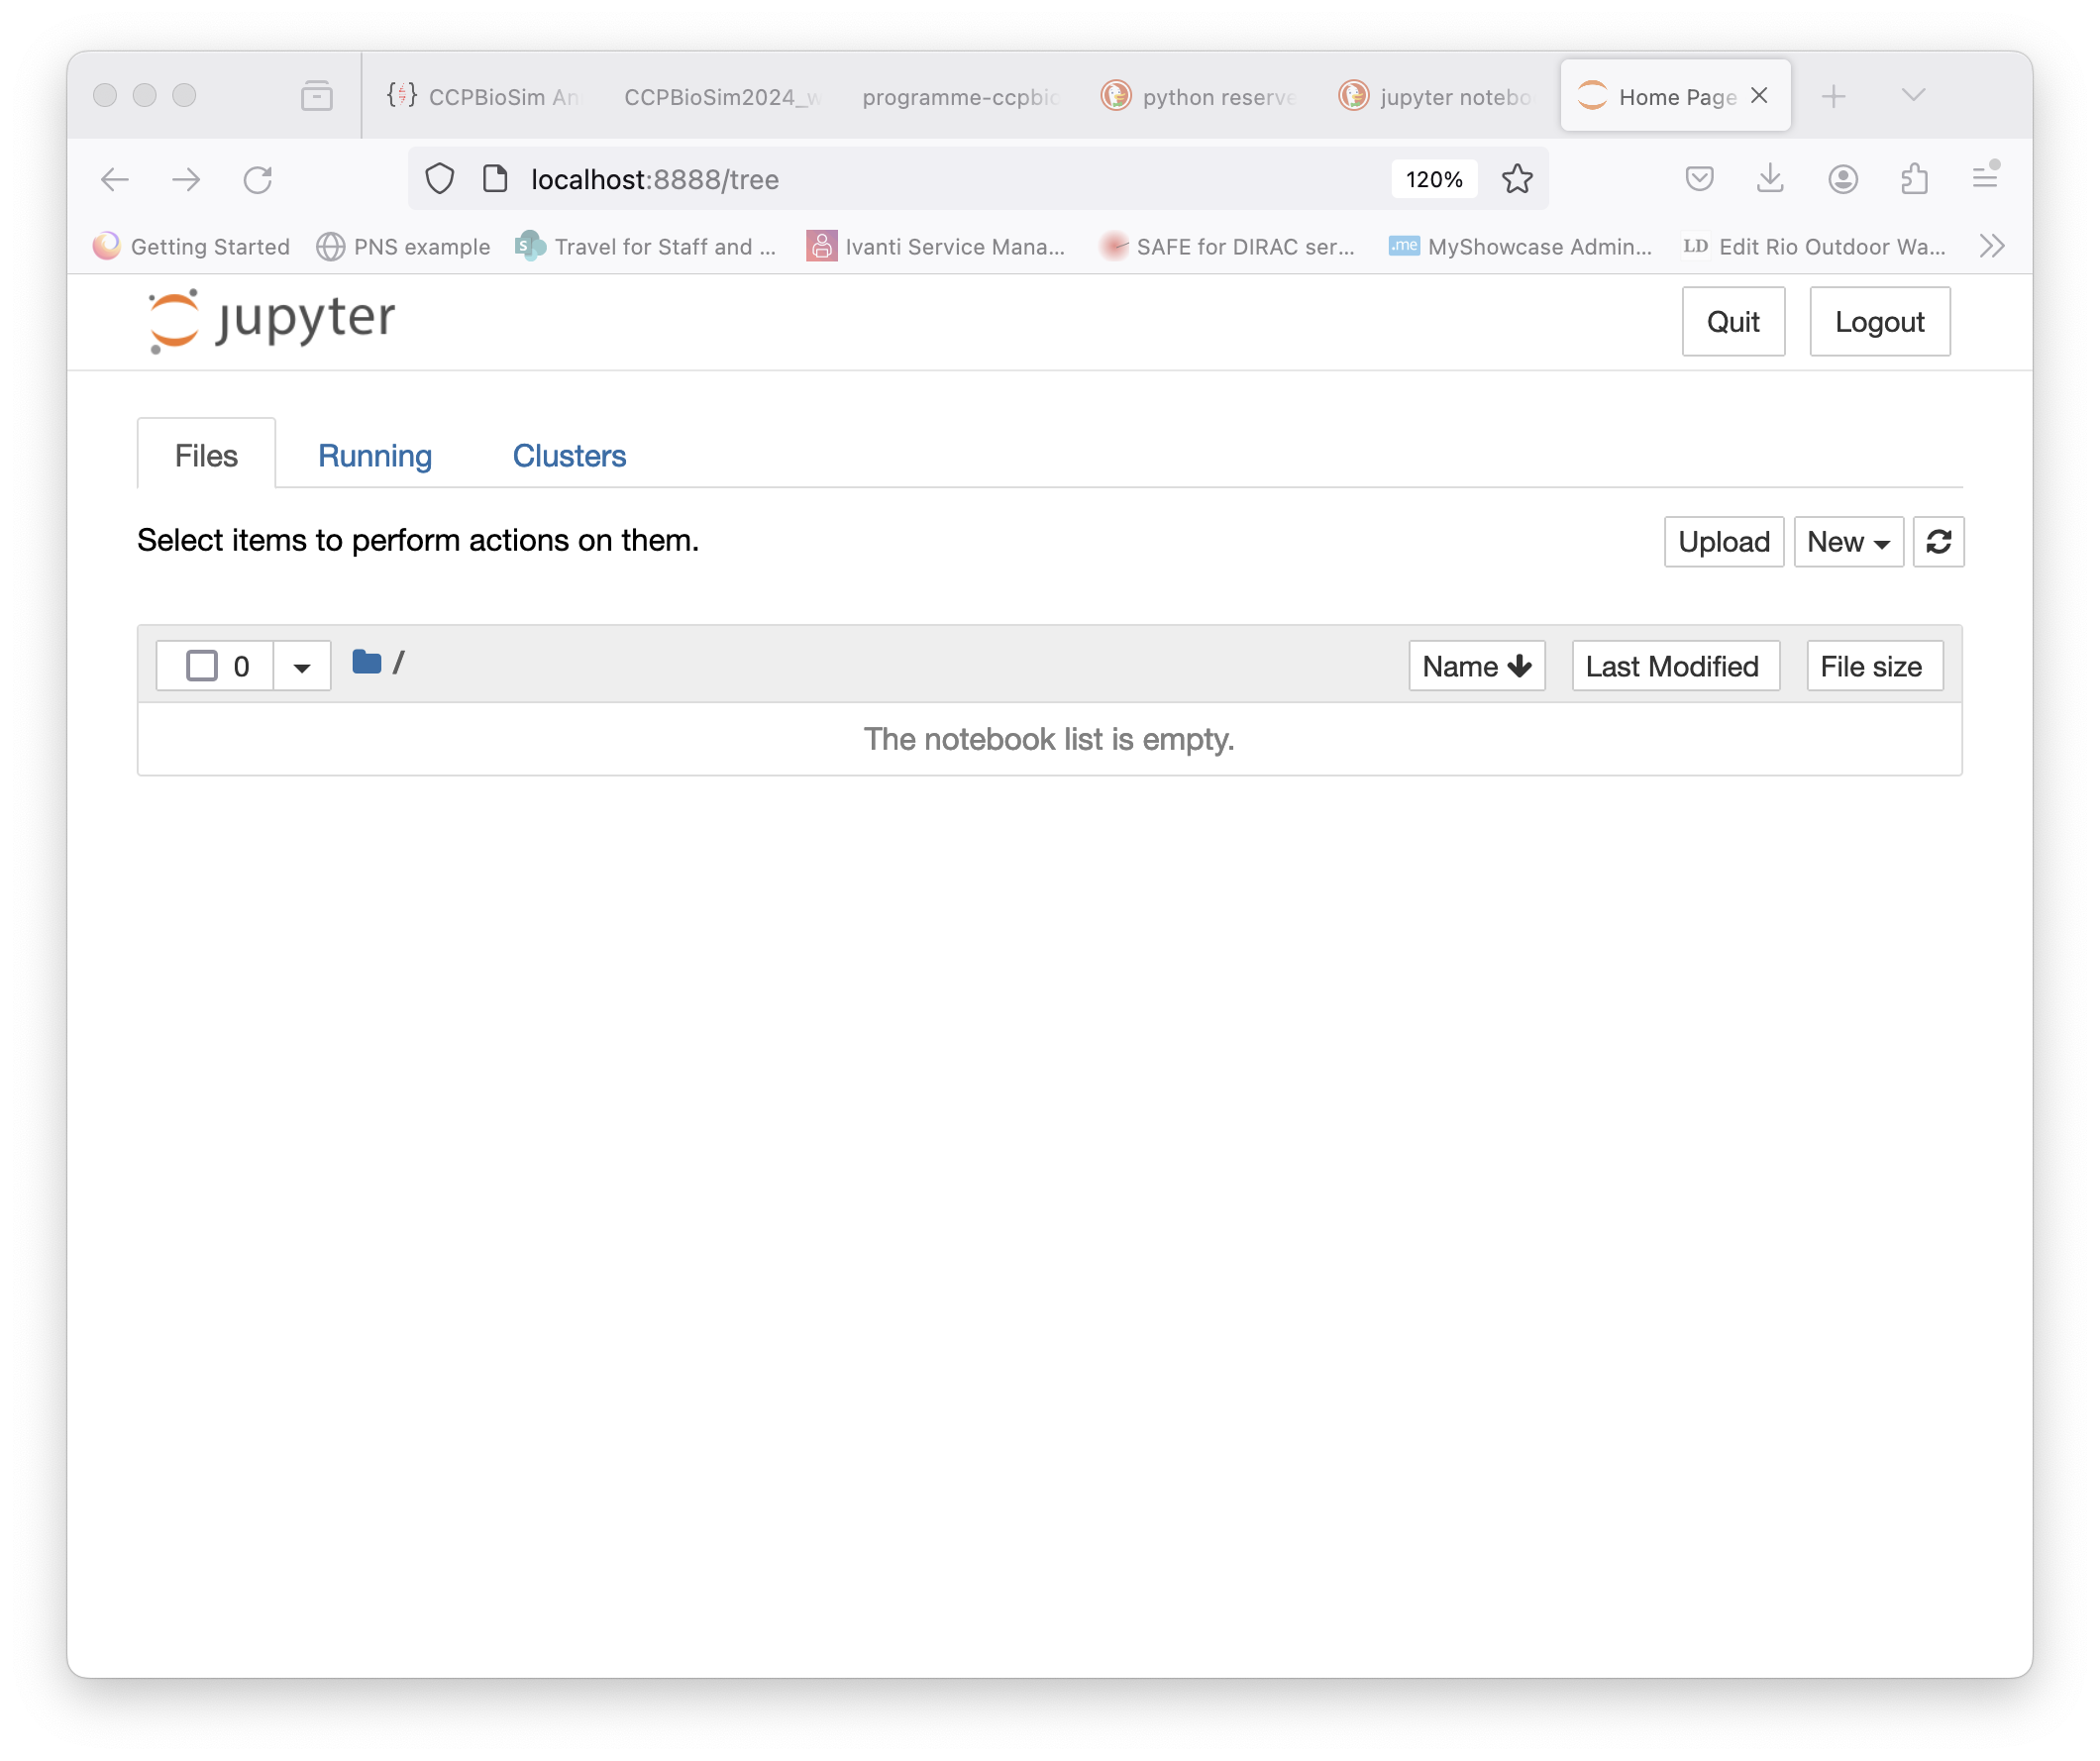
Task: Open the PNS example bookmark
Action: pos(403,246)
